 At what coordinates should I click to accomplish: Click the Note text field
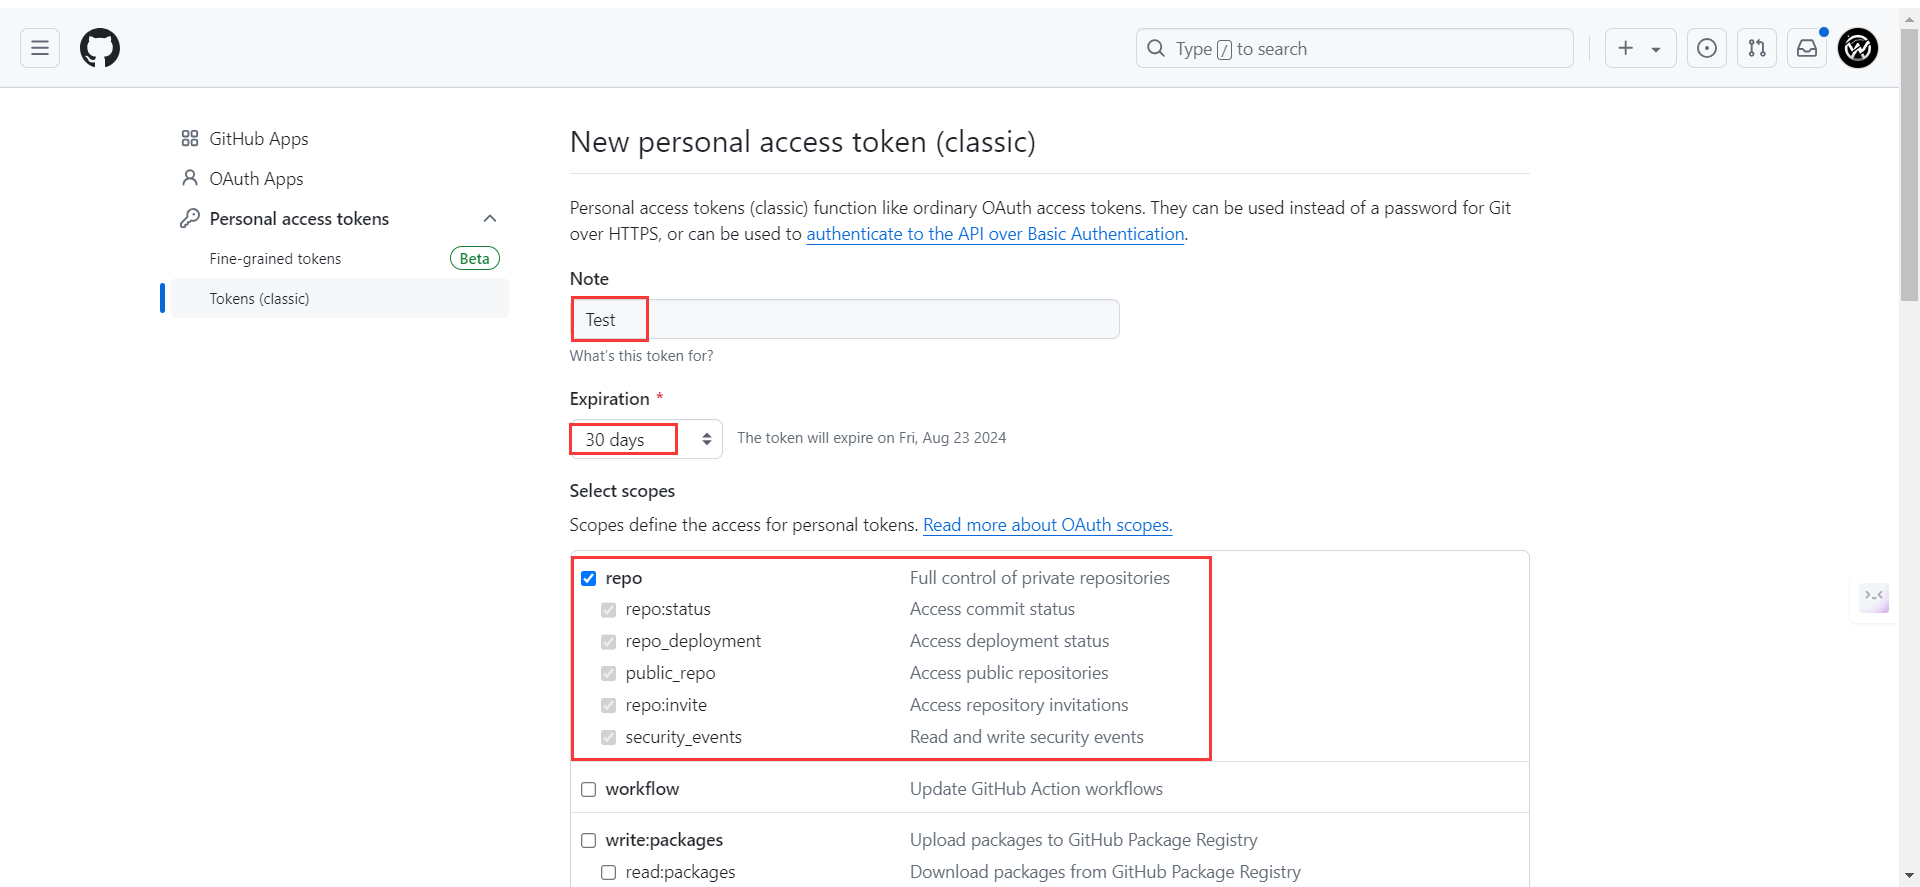pyautogui.click(x=845, y=319)
